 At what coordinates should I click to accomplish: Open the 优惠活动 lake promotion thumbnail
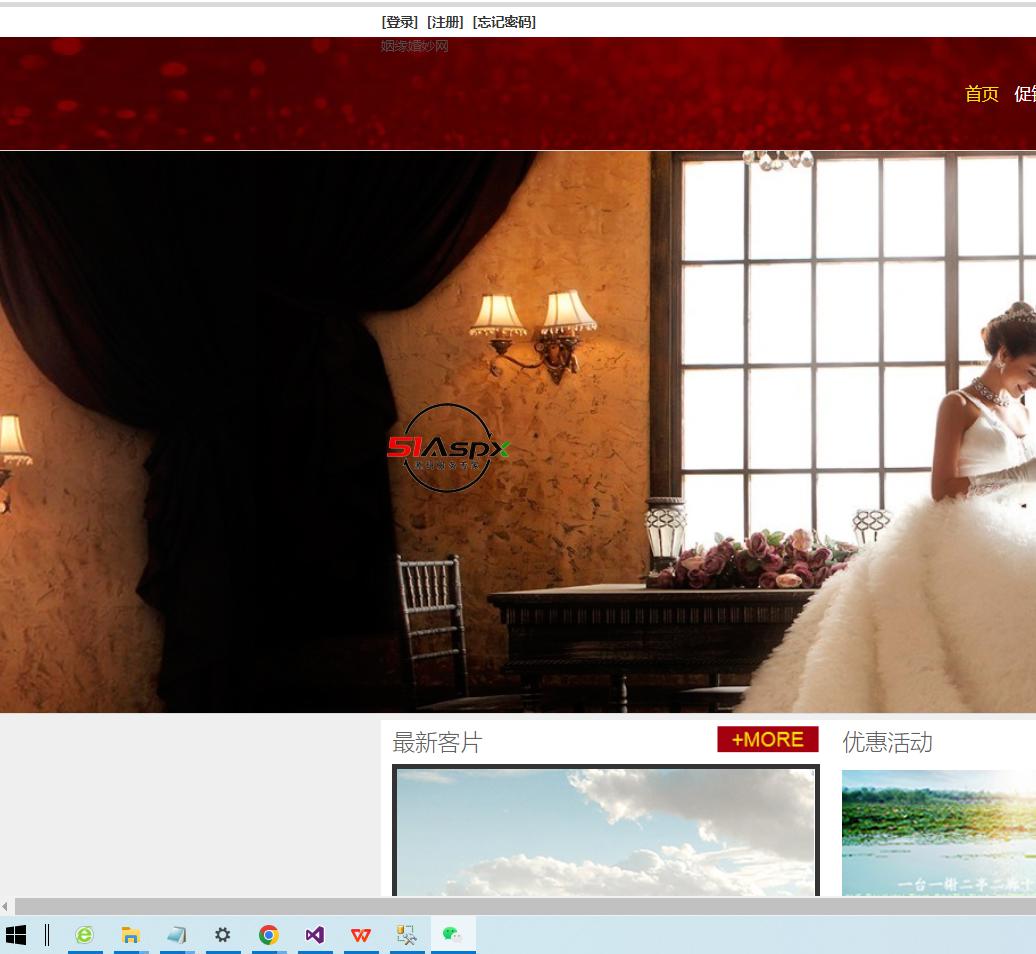point(938,832)
